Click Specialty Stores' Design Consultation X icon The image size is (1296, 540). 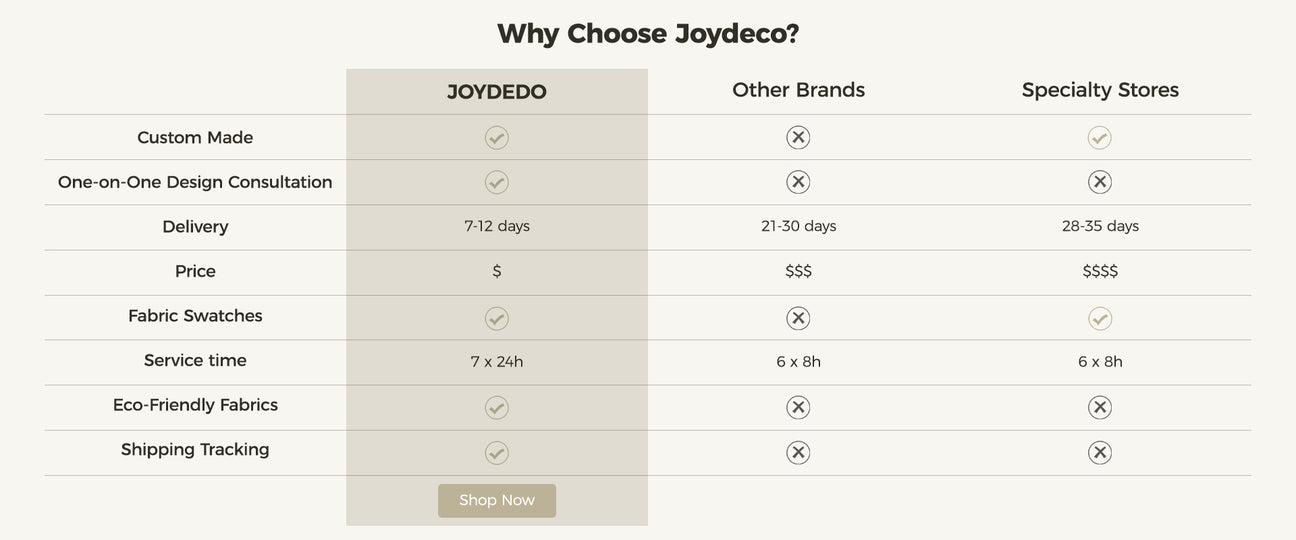[x=1100, y=182]
